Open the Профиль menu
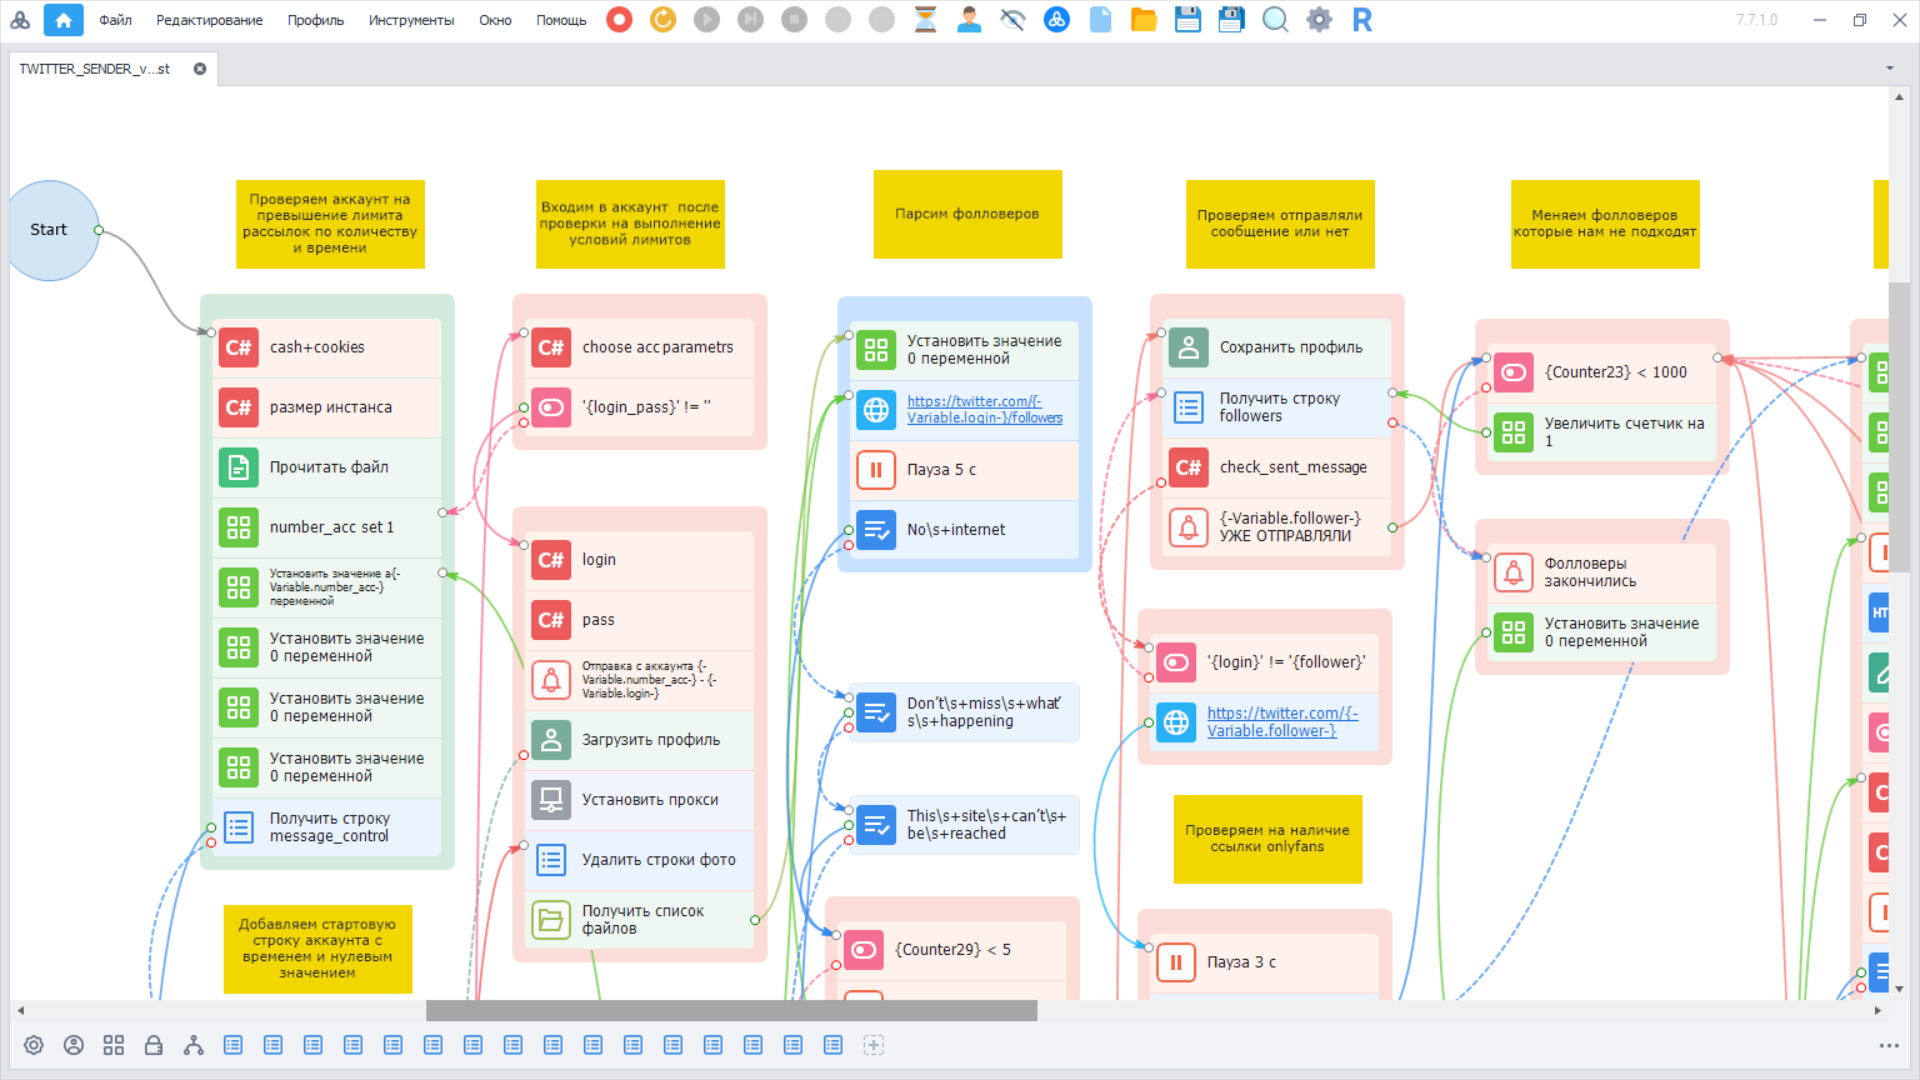Image resolution: width=1920 pixels, height=1080 pixels. 315,20
